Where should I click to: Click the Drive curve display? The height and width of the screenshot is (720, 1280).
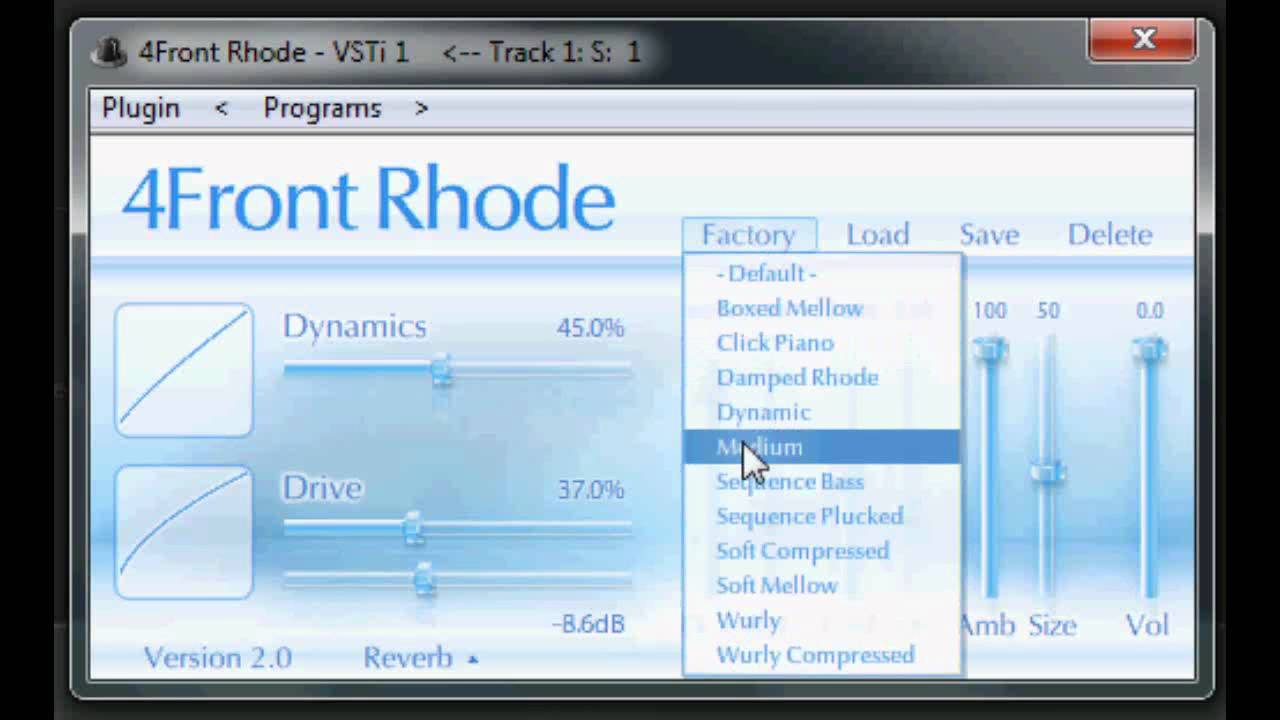point(184,532)
